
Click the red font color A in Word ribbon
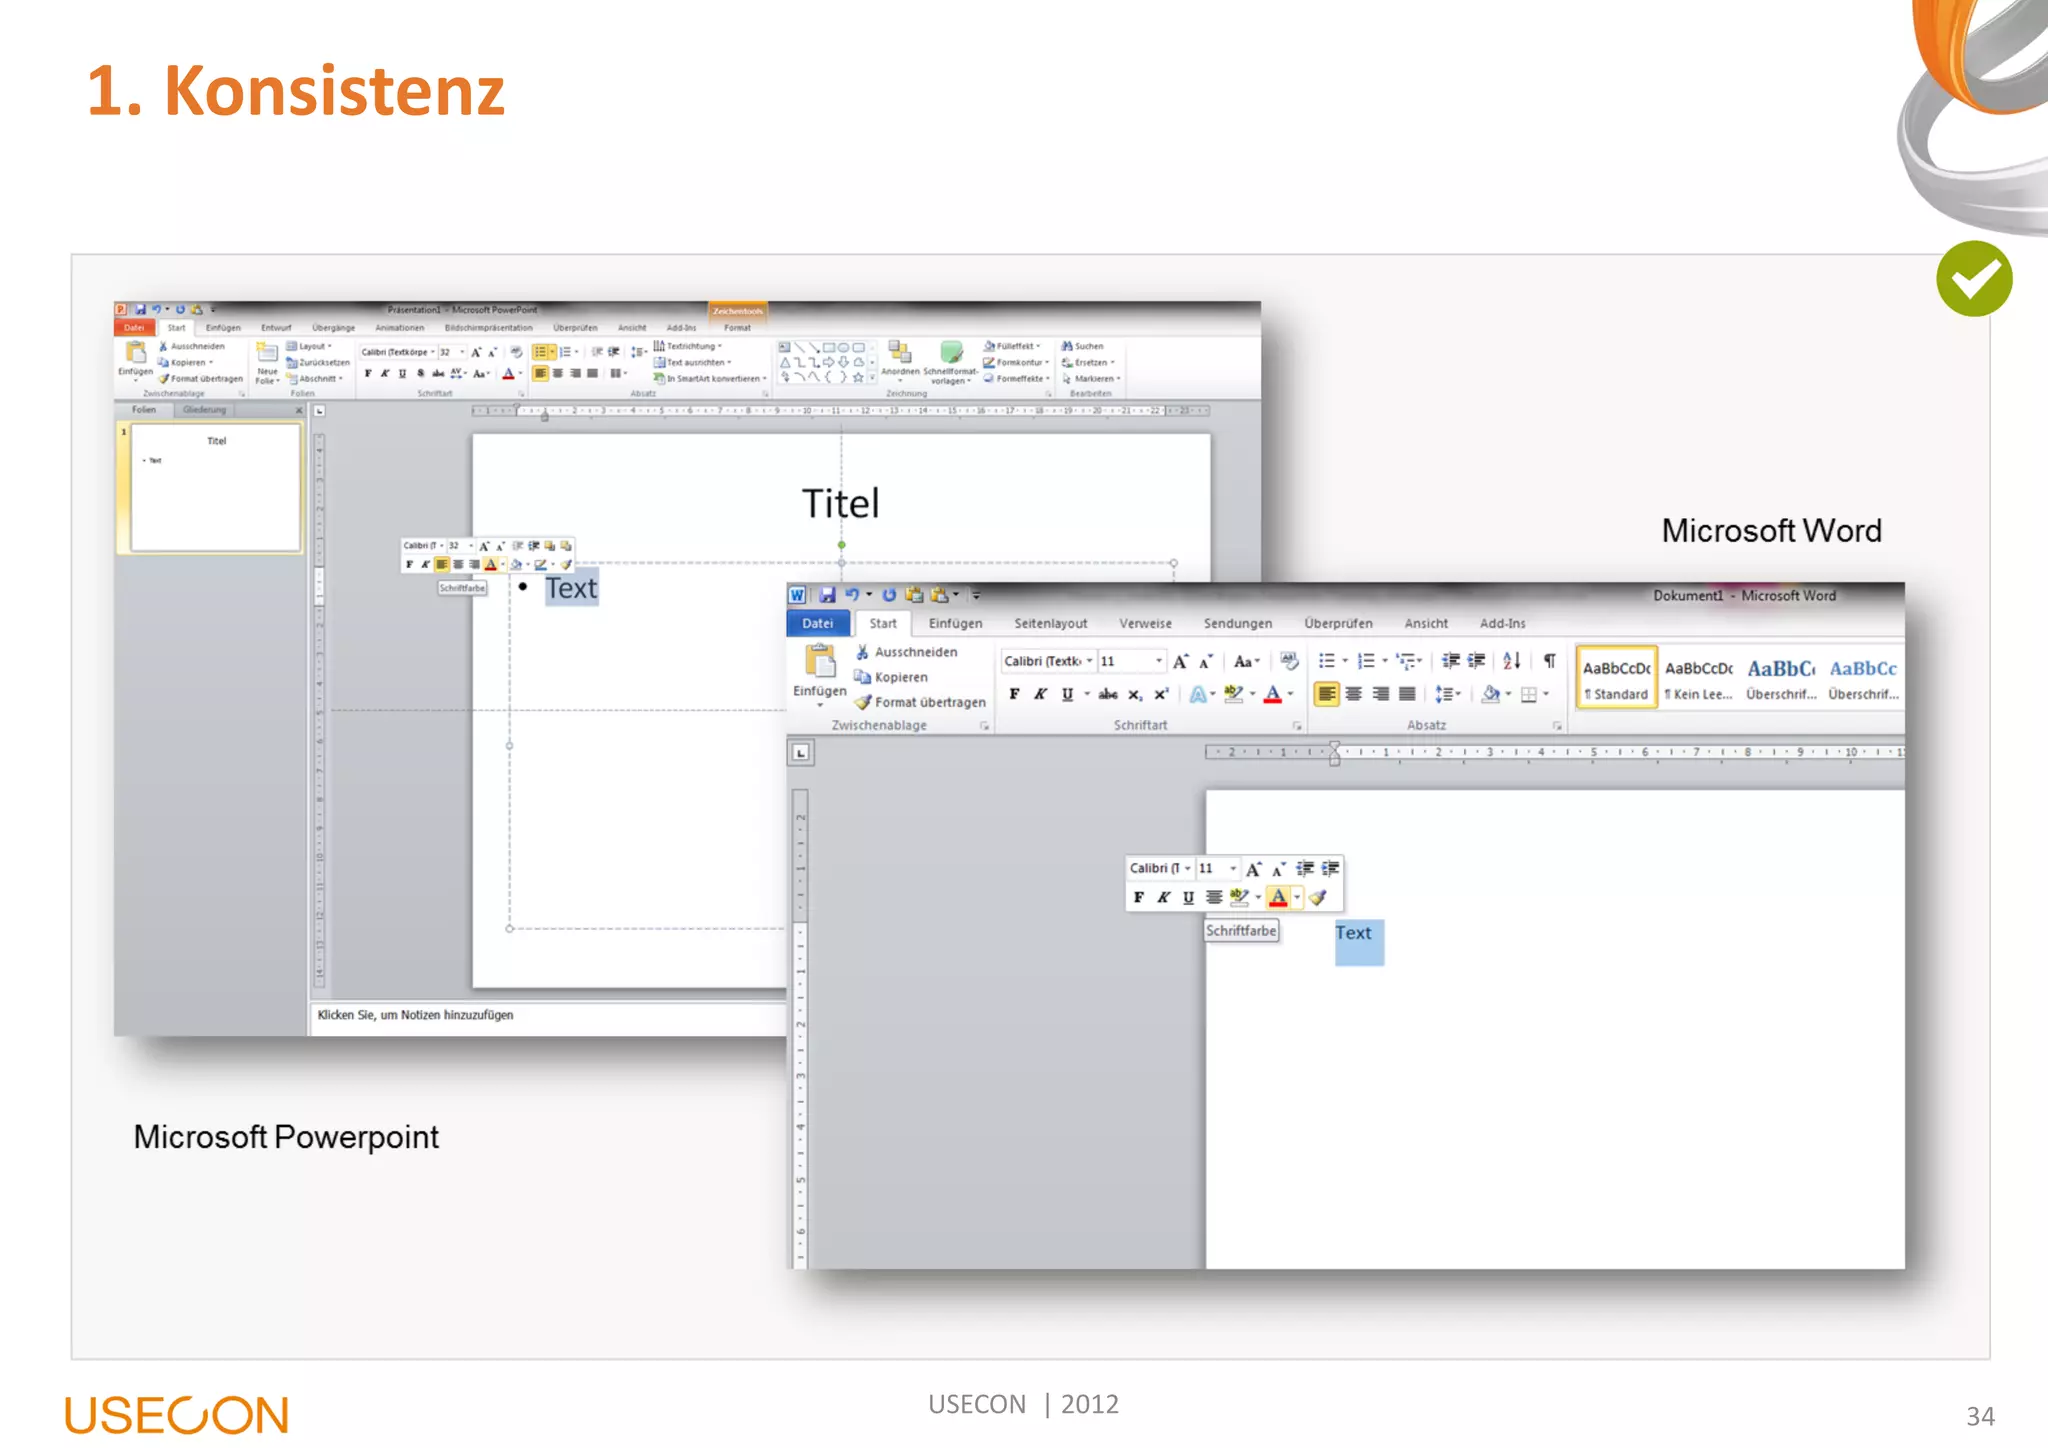[x=1272, y=694]
